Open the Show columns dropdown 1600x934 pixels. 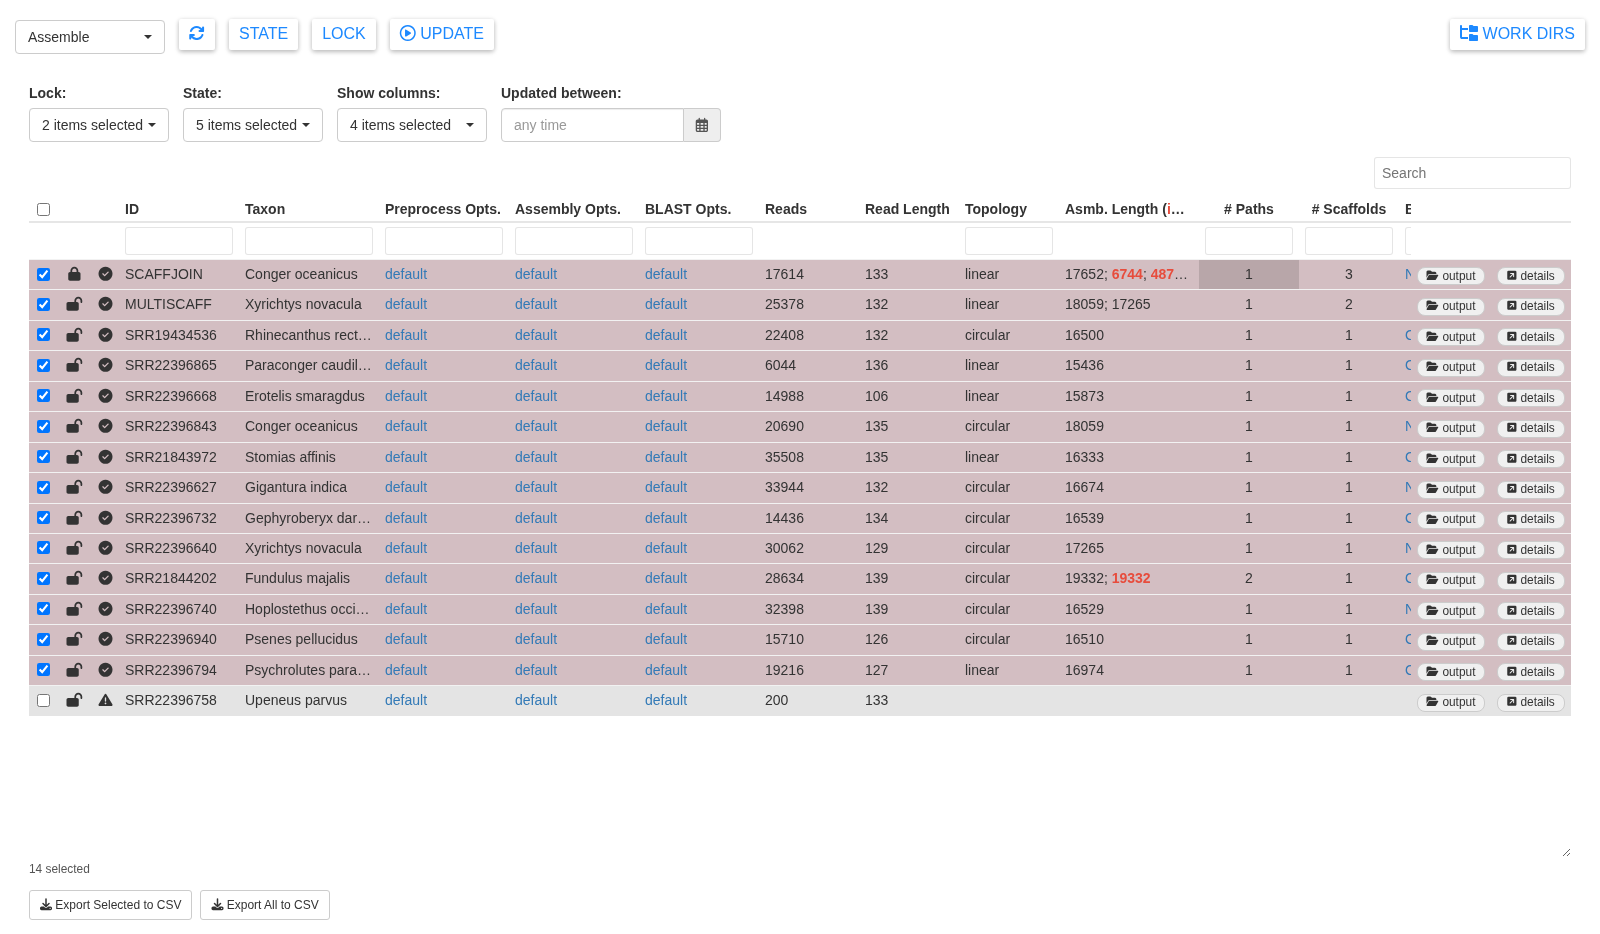(412, 125)
